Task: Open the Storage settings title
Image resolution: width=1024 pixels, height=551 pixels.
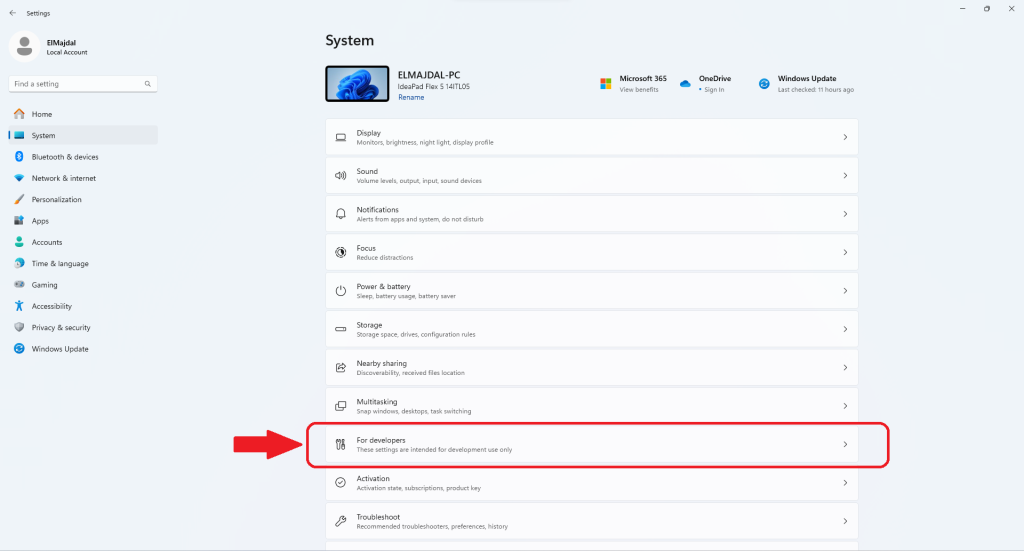Action: [x=369, y=325]
